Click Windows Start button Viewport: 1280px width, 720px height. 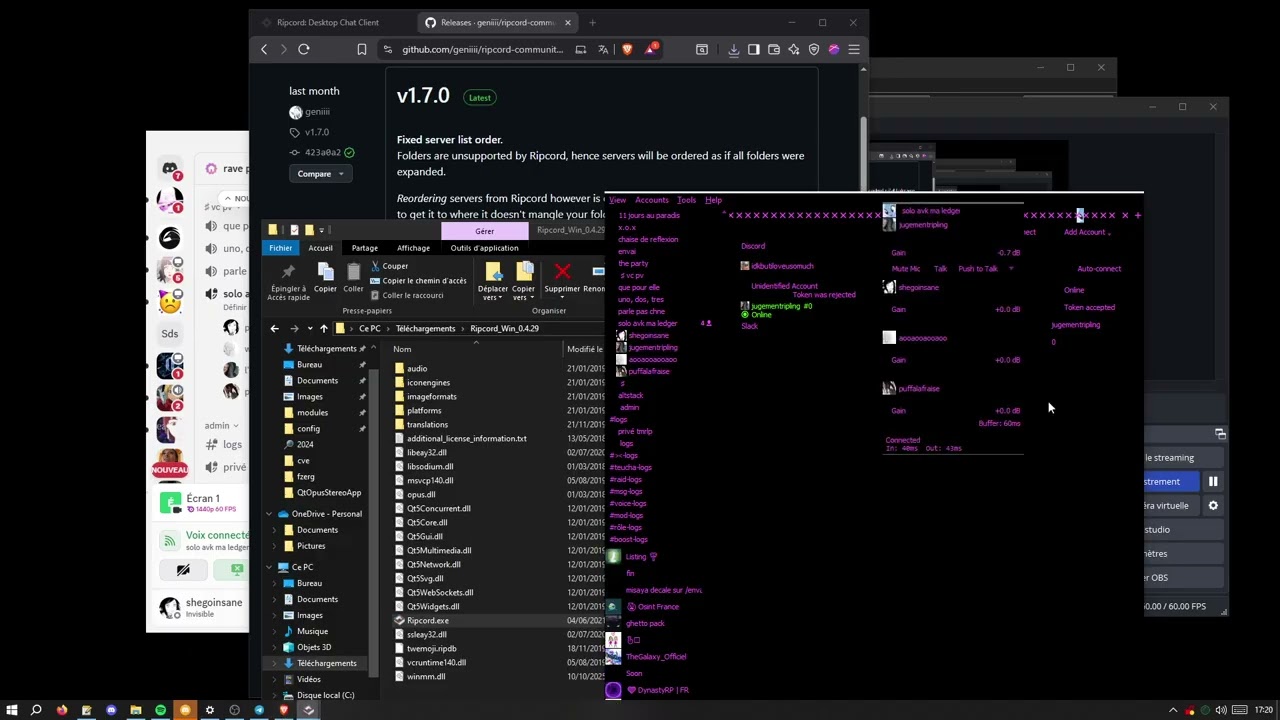pos(12,710)
